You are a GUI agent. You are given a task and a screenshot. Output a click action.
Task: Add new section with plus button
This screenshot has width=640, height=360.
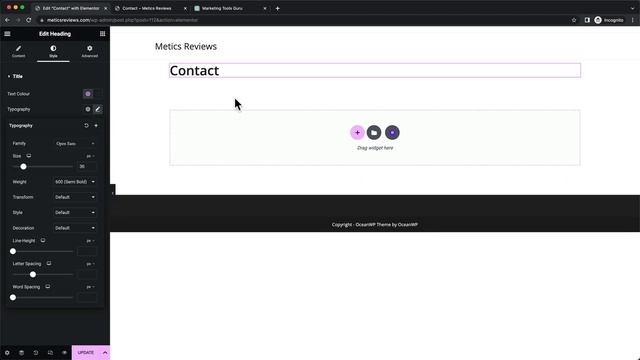[357, 133]
